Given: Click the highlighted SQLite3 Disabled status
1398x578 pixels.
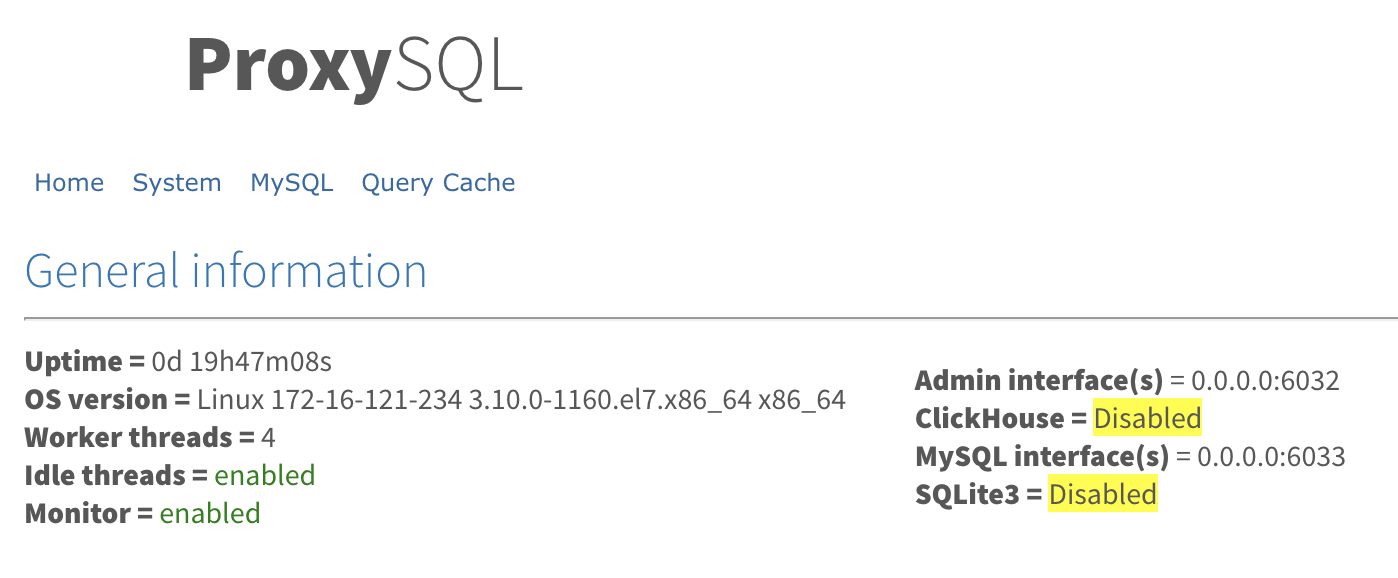Looking at the screenshot, I should click(1102, 494).
